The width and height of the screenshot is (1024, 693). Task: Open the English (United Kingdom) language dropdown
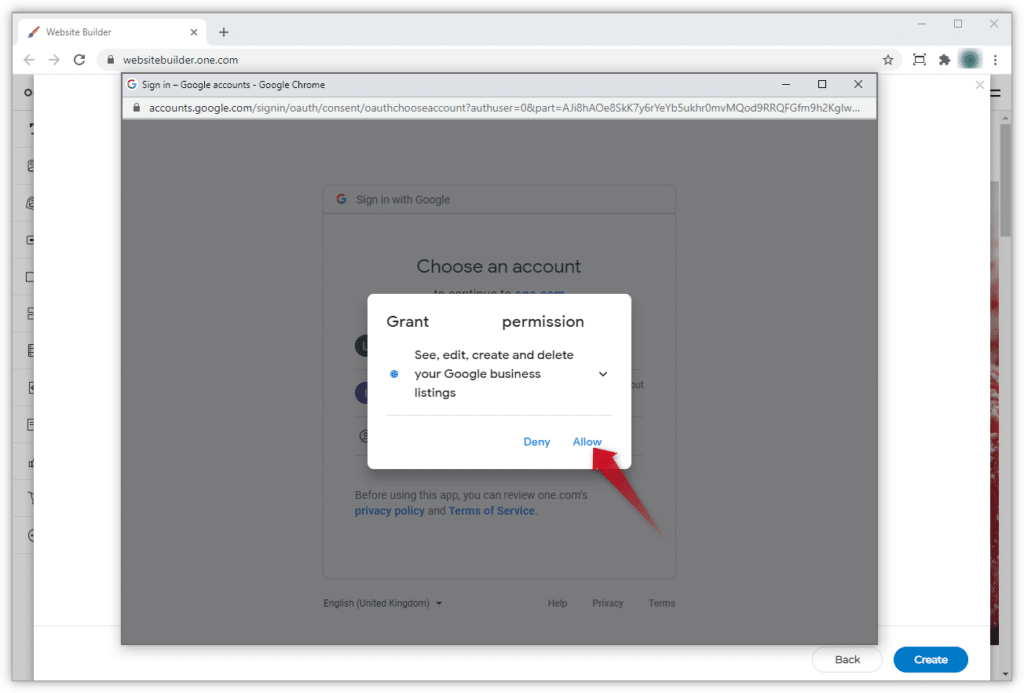[x=382, y=604]
